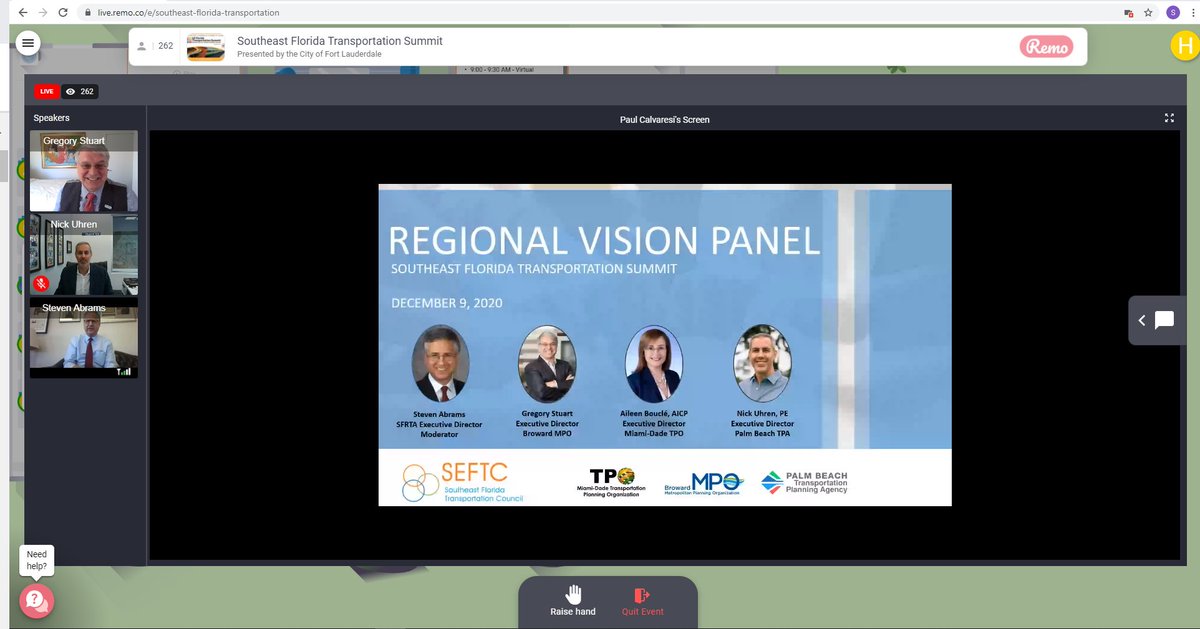Open the Need help question icon

(36, 600)
